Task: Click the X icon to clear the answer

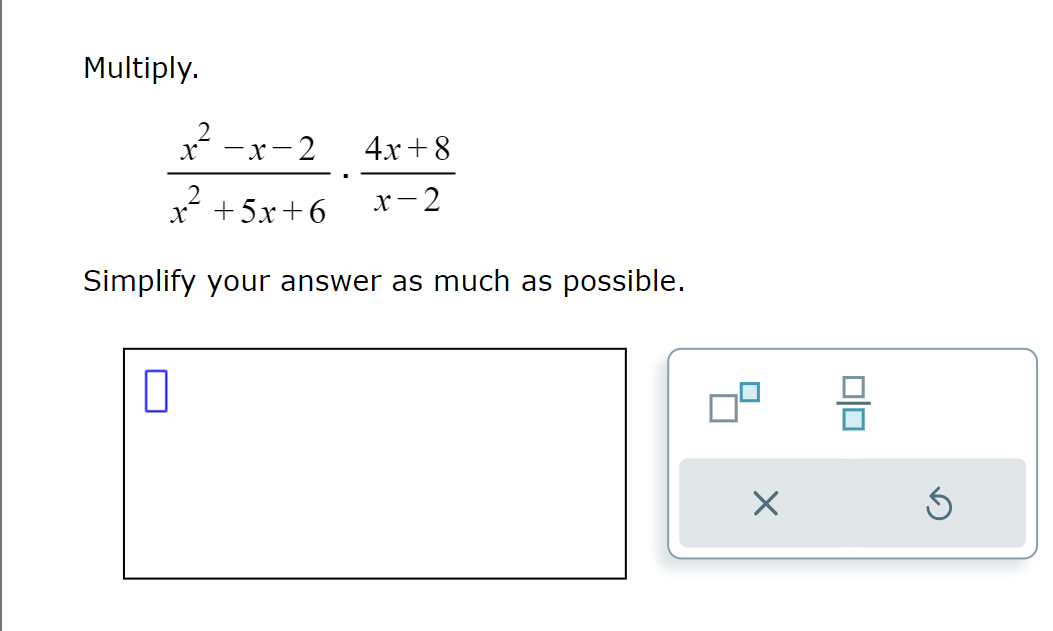Action: coord(764,504)
